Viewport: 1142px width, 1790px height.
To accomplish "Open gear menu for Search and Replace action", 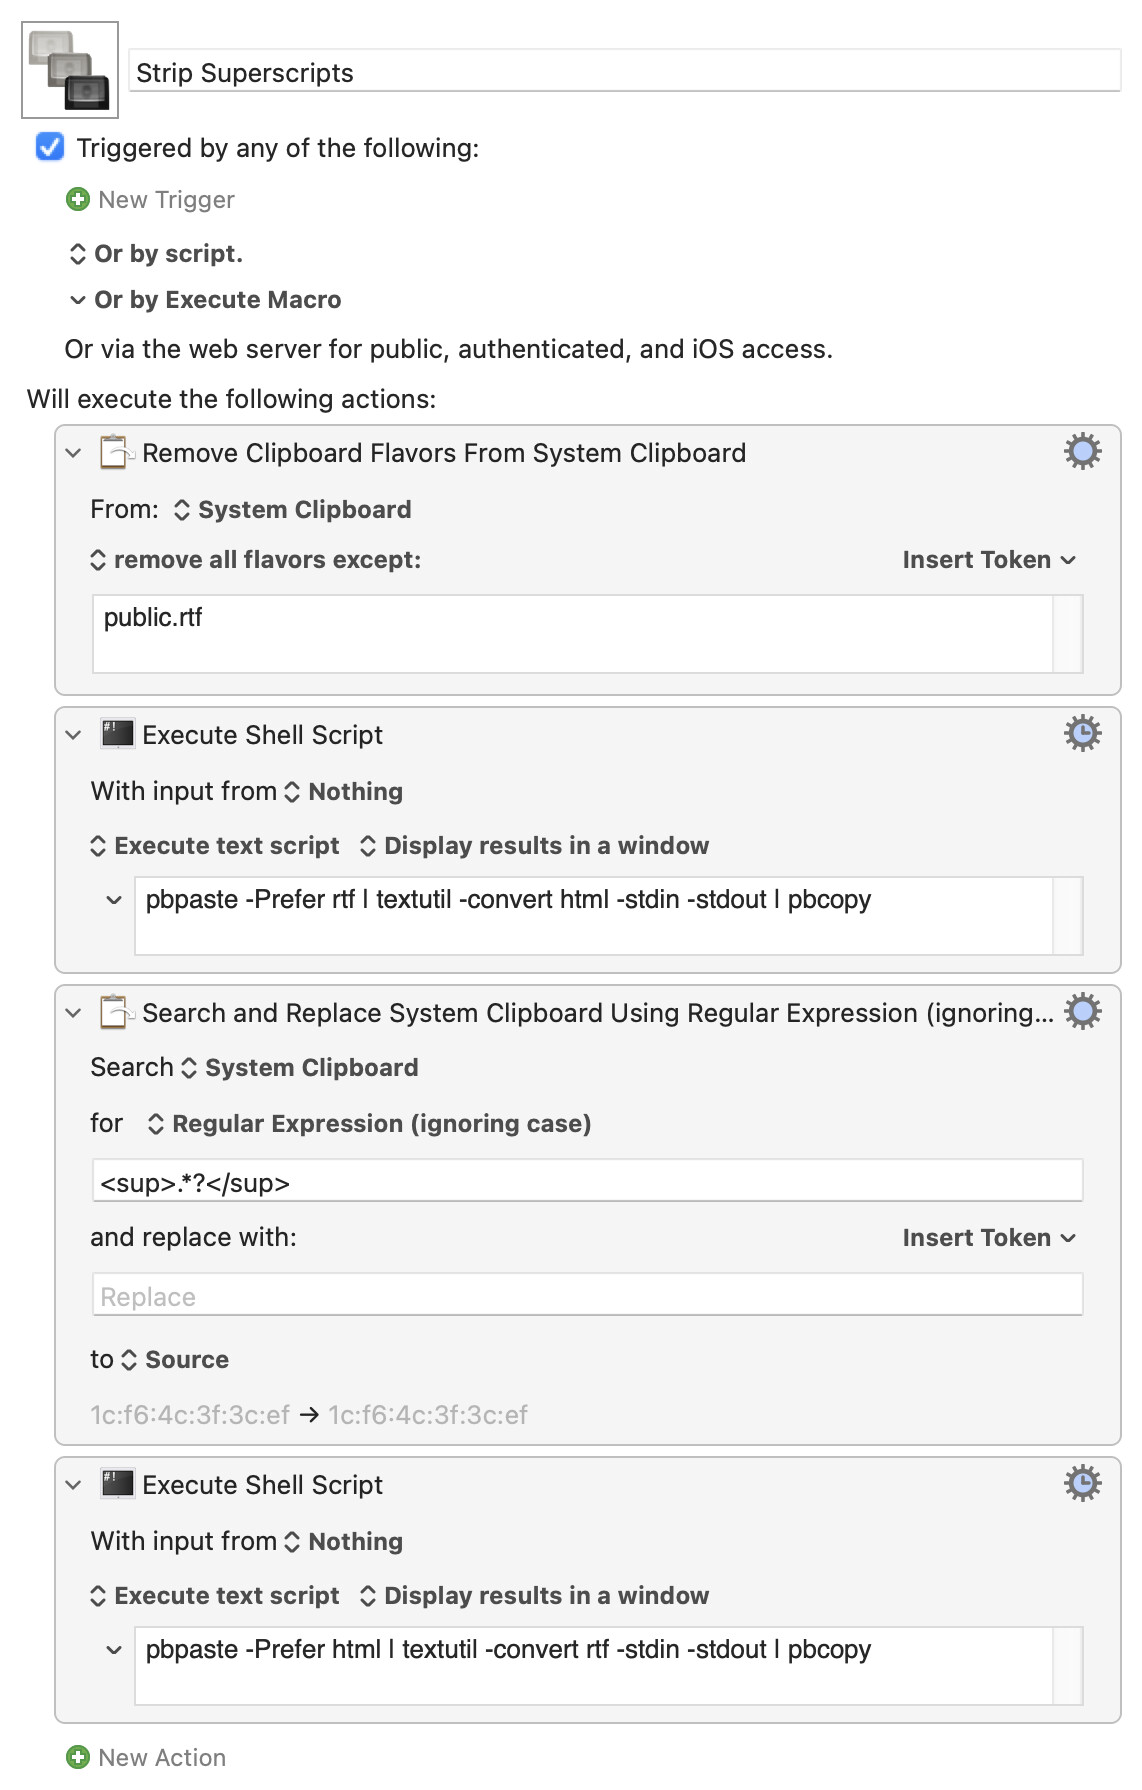I will click(x=1082, y=1012).
